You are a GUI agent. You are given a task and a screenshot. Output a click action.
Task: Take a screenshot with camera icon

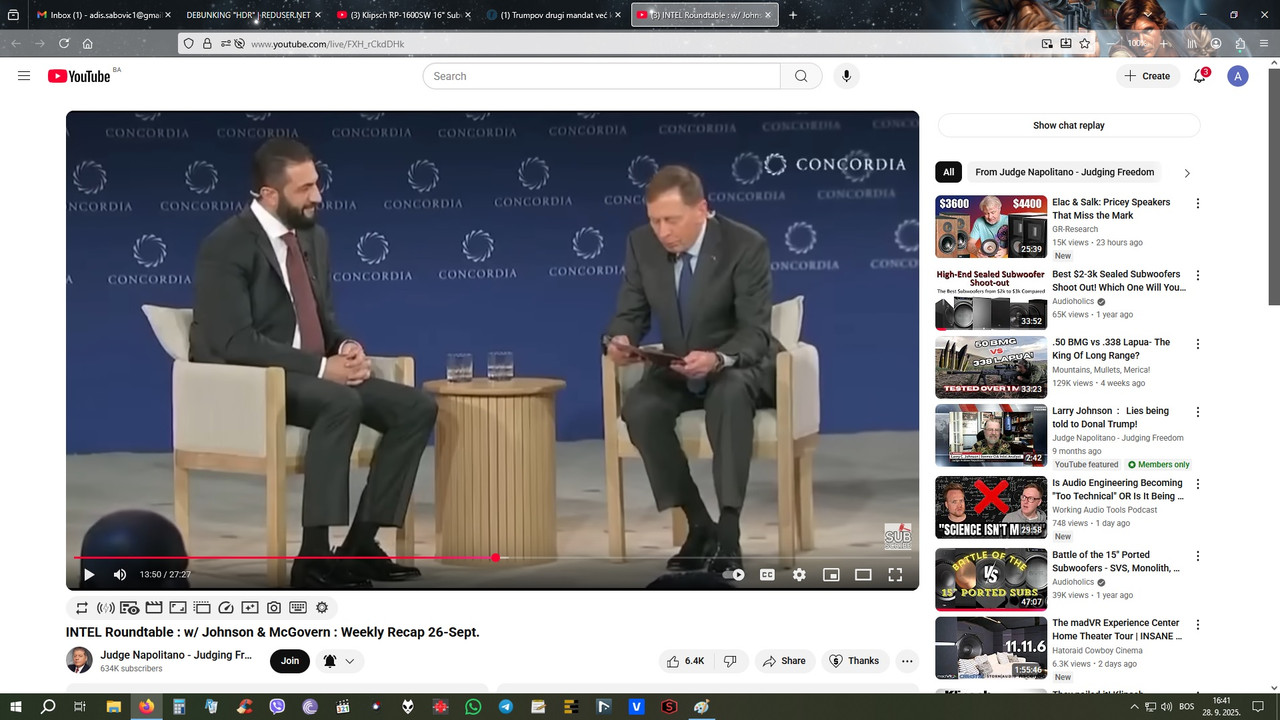(x=274, y=607)
